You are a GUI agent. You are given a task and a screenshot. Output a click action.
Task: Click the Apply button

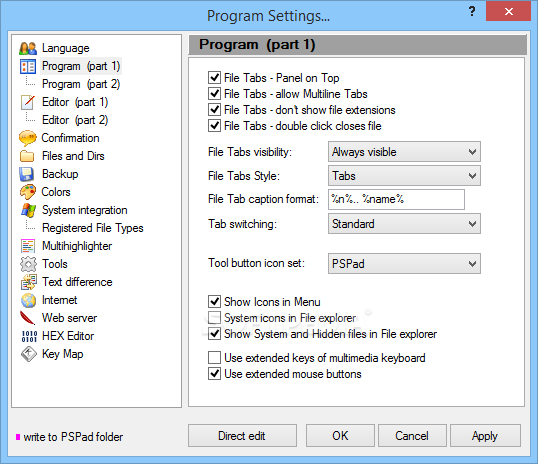point(485,436)
